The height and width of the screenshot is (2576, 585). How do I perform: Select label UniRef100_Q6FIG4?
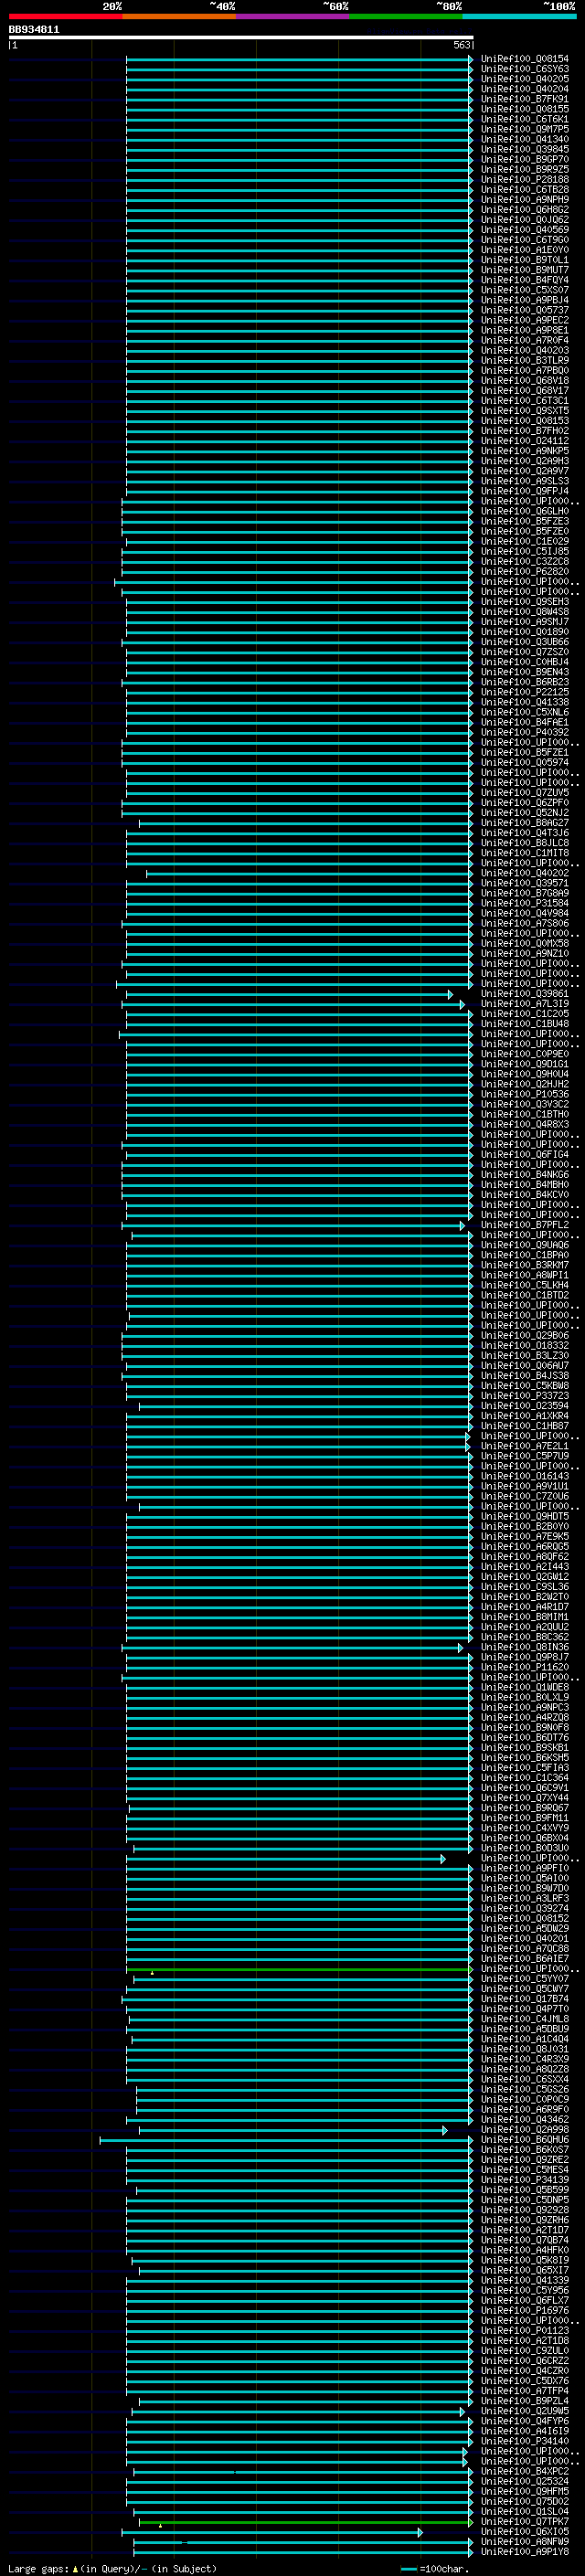pyautogui.click(x=524, y=1154)
